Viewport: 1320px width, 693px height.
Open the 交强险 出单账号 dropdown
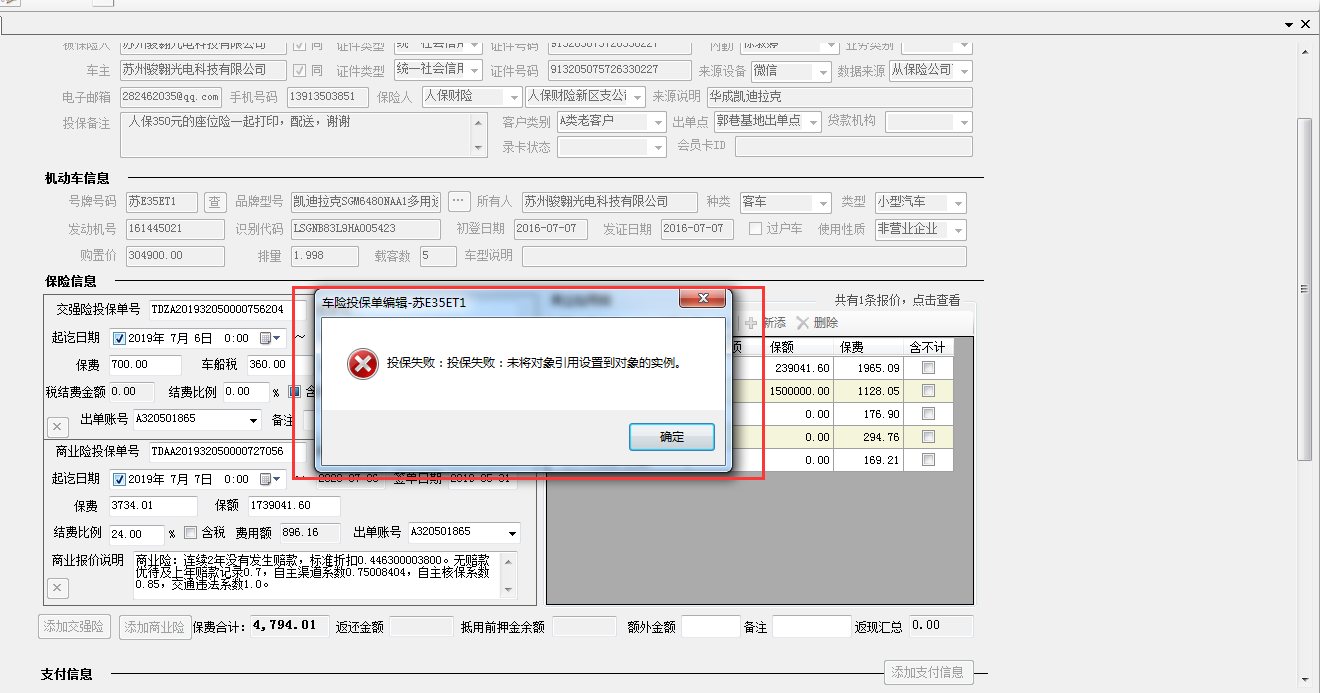(252, 420)
